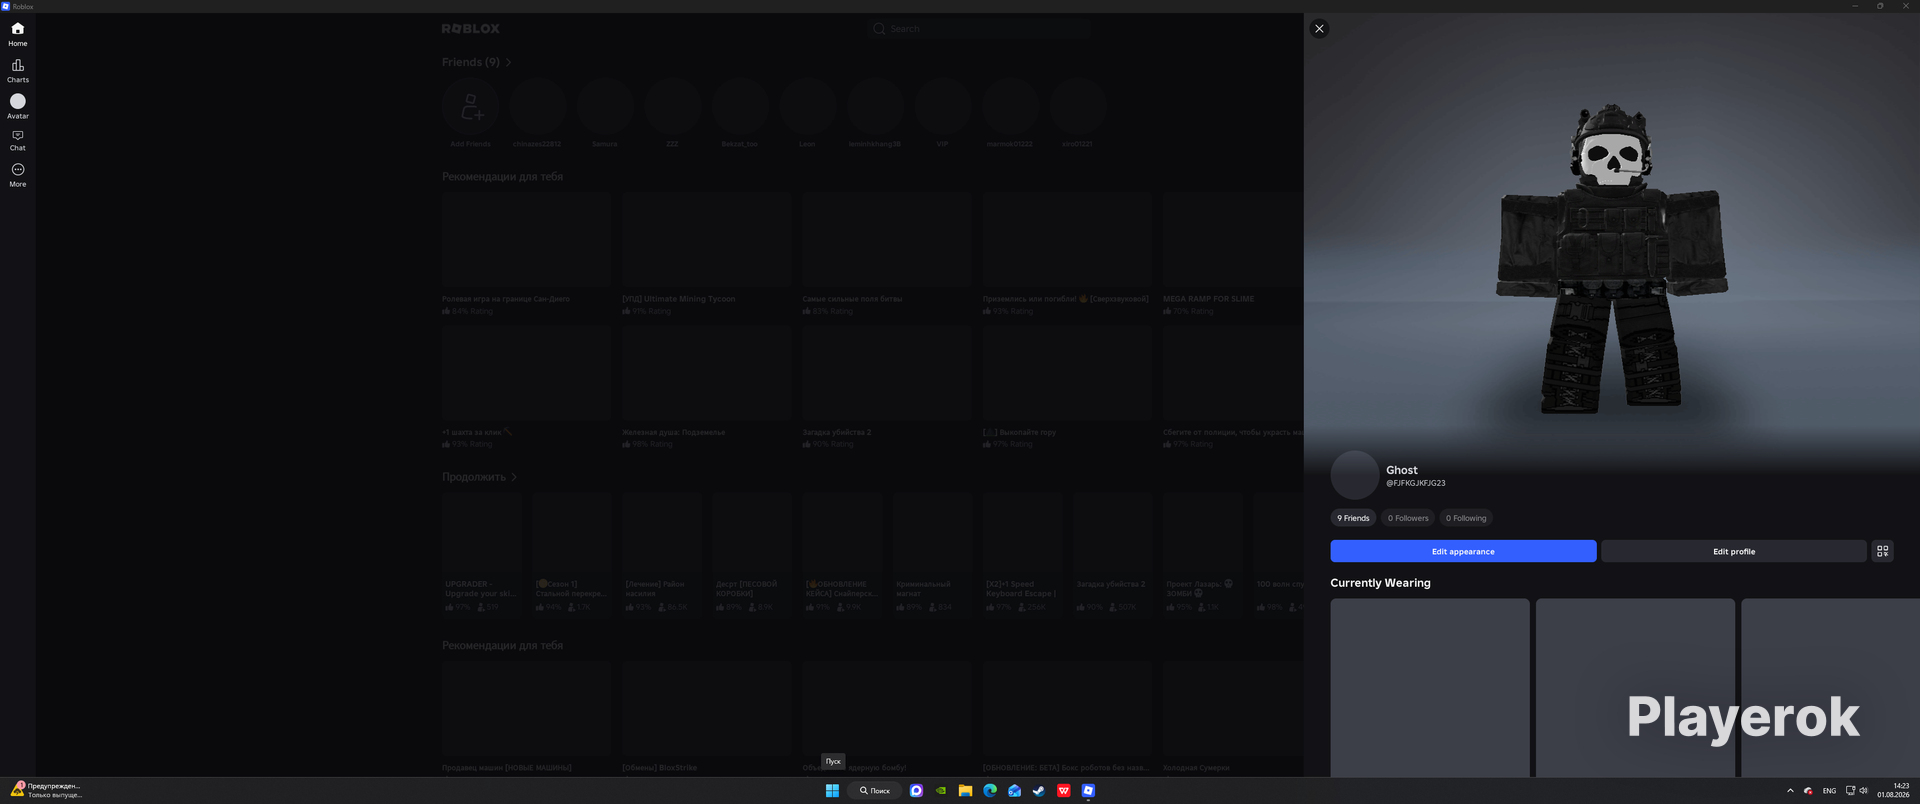Expand the Продолжить section arrow
This screenshot has height=804, width=1920.
[x=514, y=477]
